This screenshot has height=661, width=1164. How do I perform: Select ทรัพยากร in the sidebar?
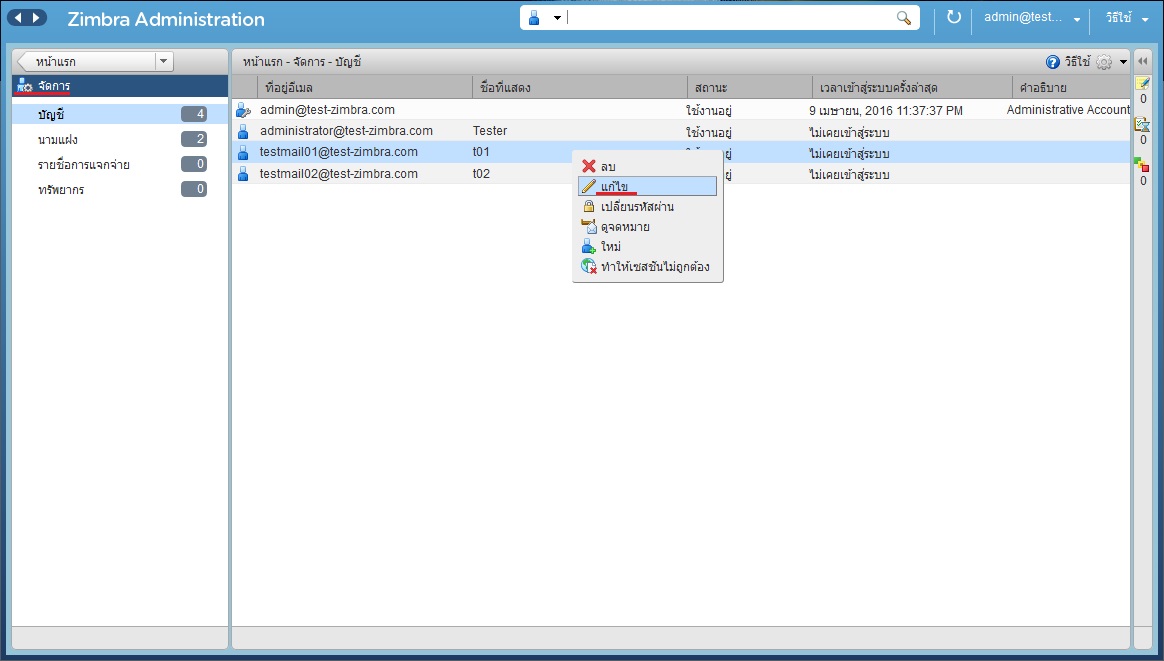click(x=120, y=190)
